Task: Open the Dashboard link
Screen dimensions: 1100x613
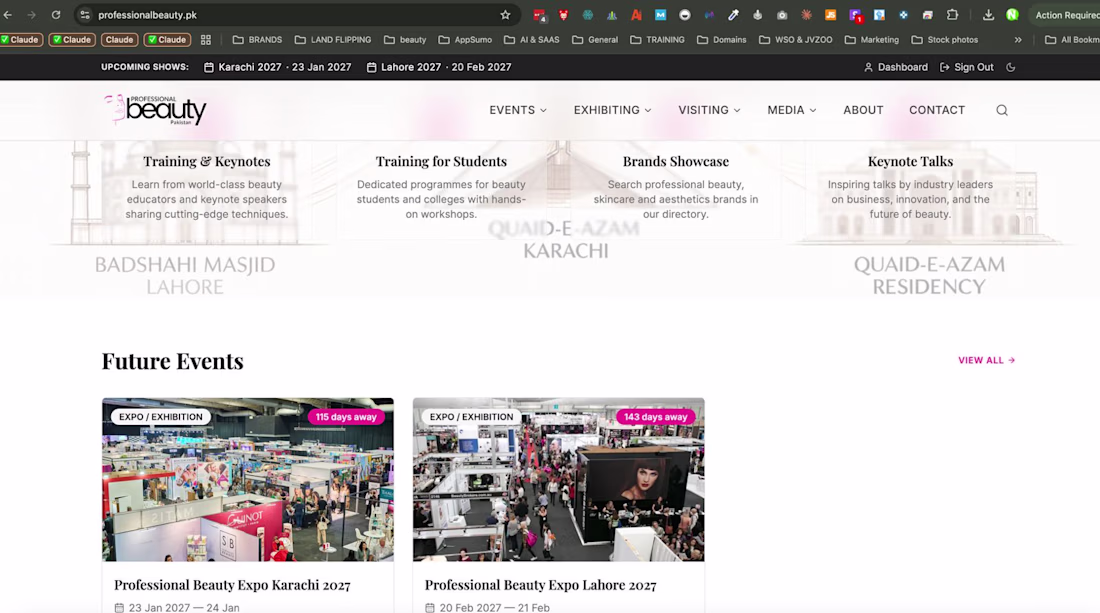Action: click(x=895, y=67)
